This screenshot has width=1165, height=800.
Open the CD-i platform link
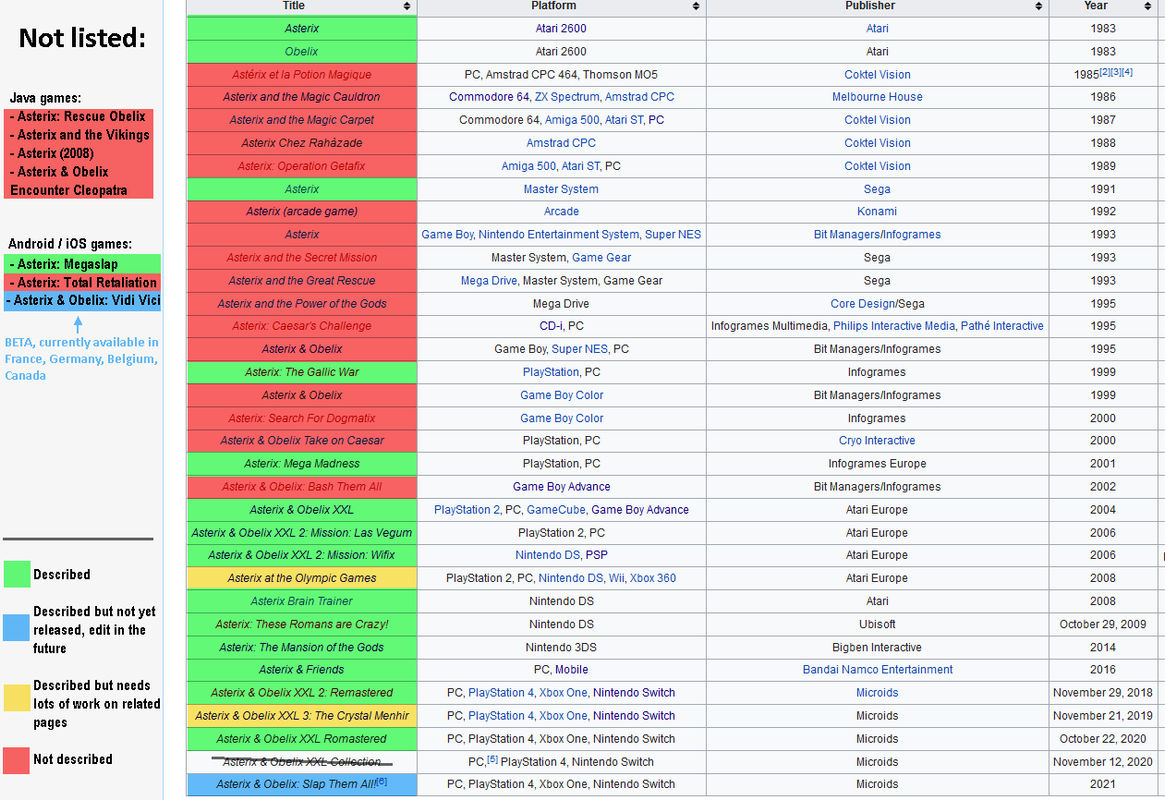click(551, 325)
